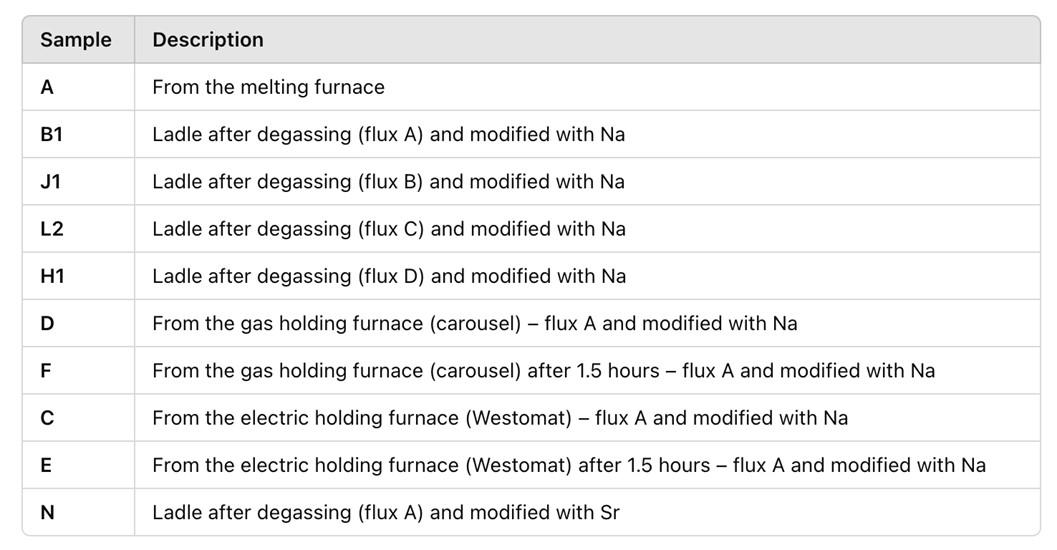This screenshot has height=550, width=1057.
Task: Click the 'From the melting furnace' description
Action: [x=268, y=87]
